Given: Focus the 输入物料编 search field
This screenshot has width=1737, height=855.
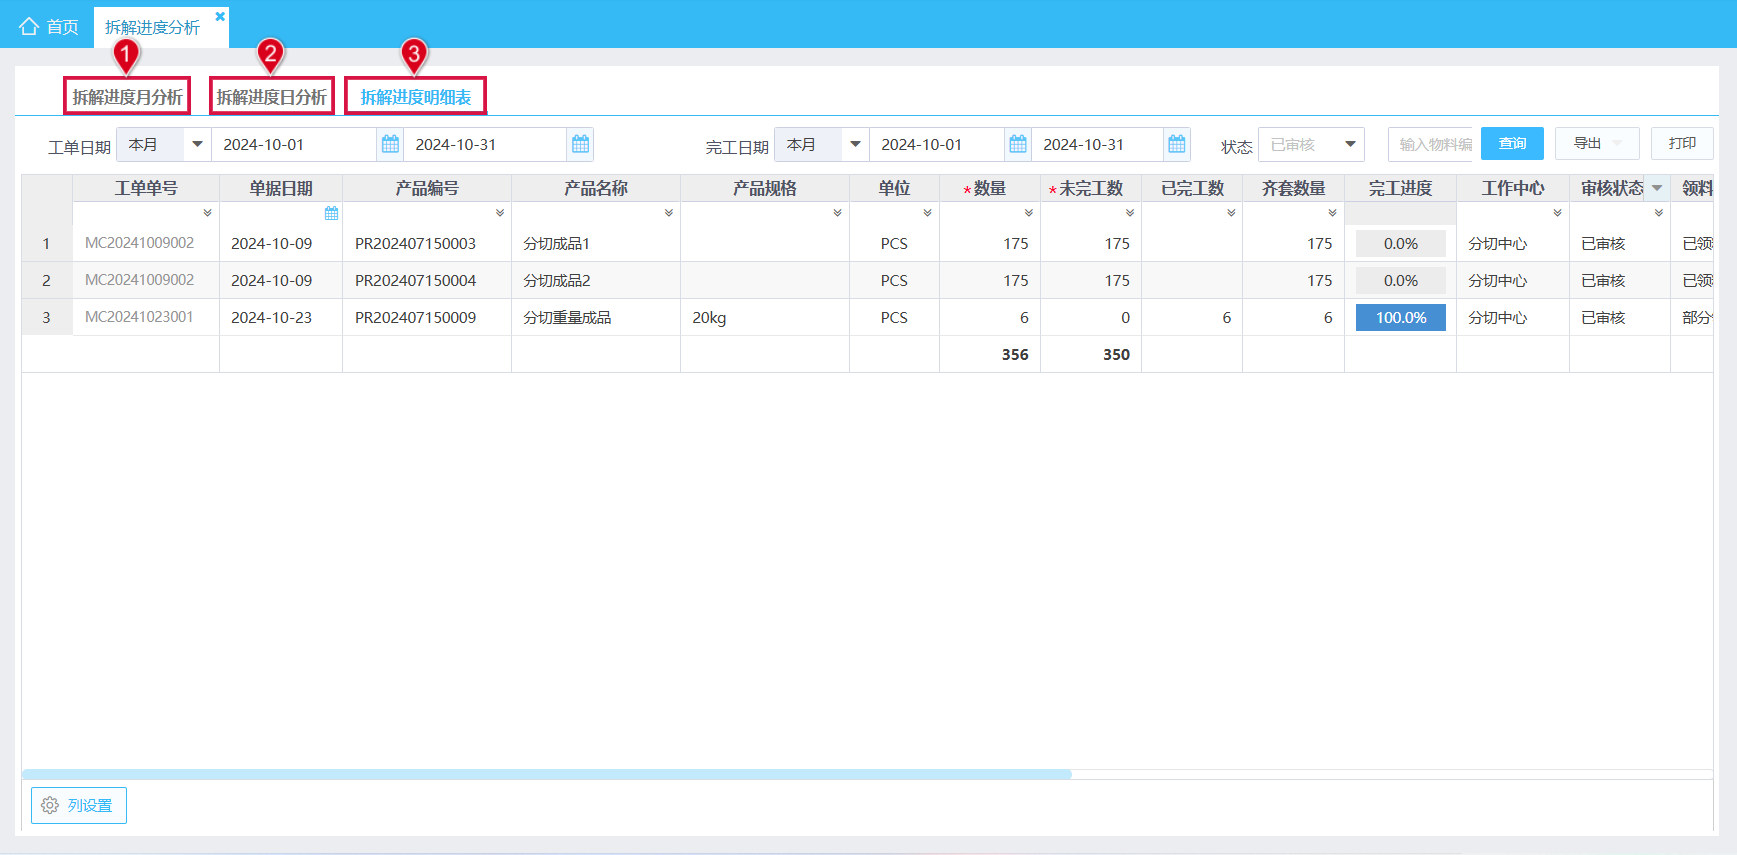Looking at the screenshot, I should 1434,144.
